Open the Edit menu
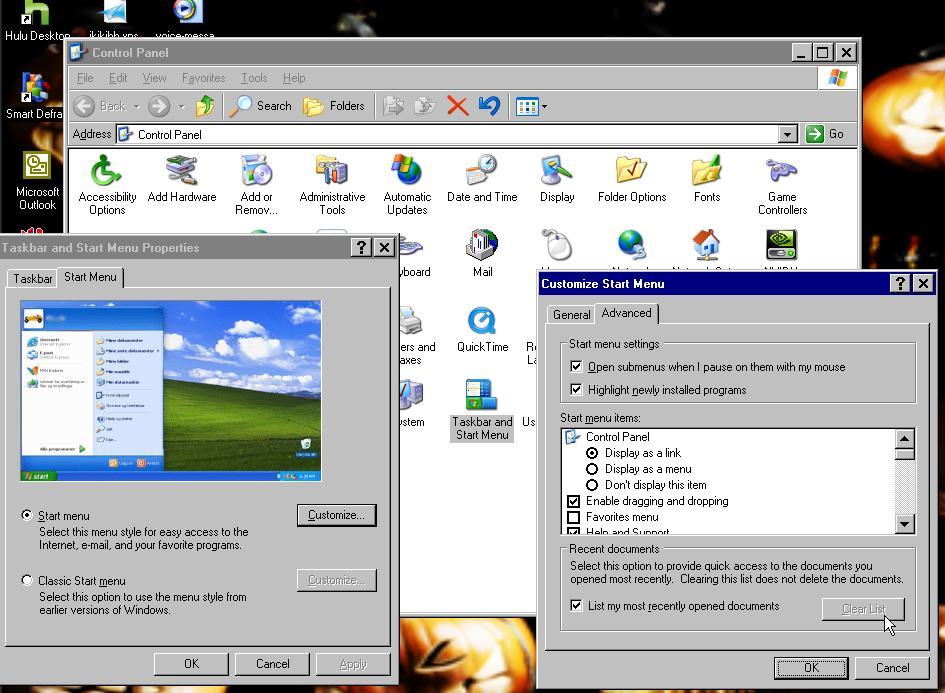The image size is (945, 693). 118,78
